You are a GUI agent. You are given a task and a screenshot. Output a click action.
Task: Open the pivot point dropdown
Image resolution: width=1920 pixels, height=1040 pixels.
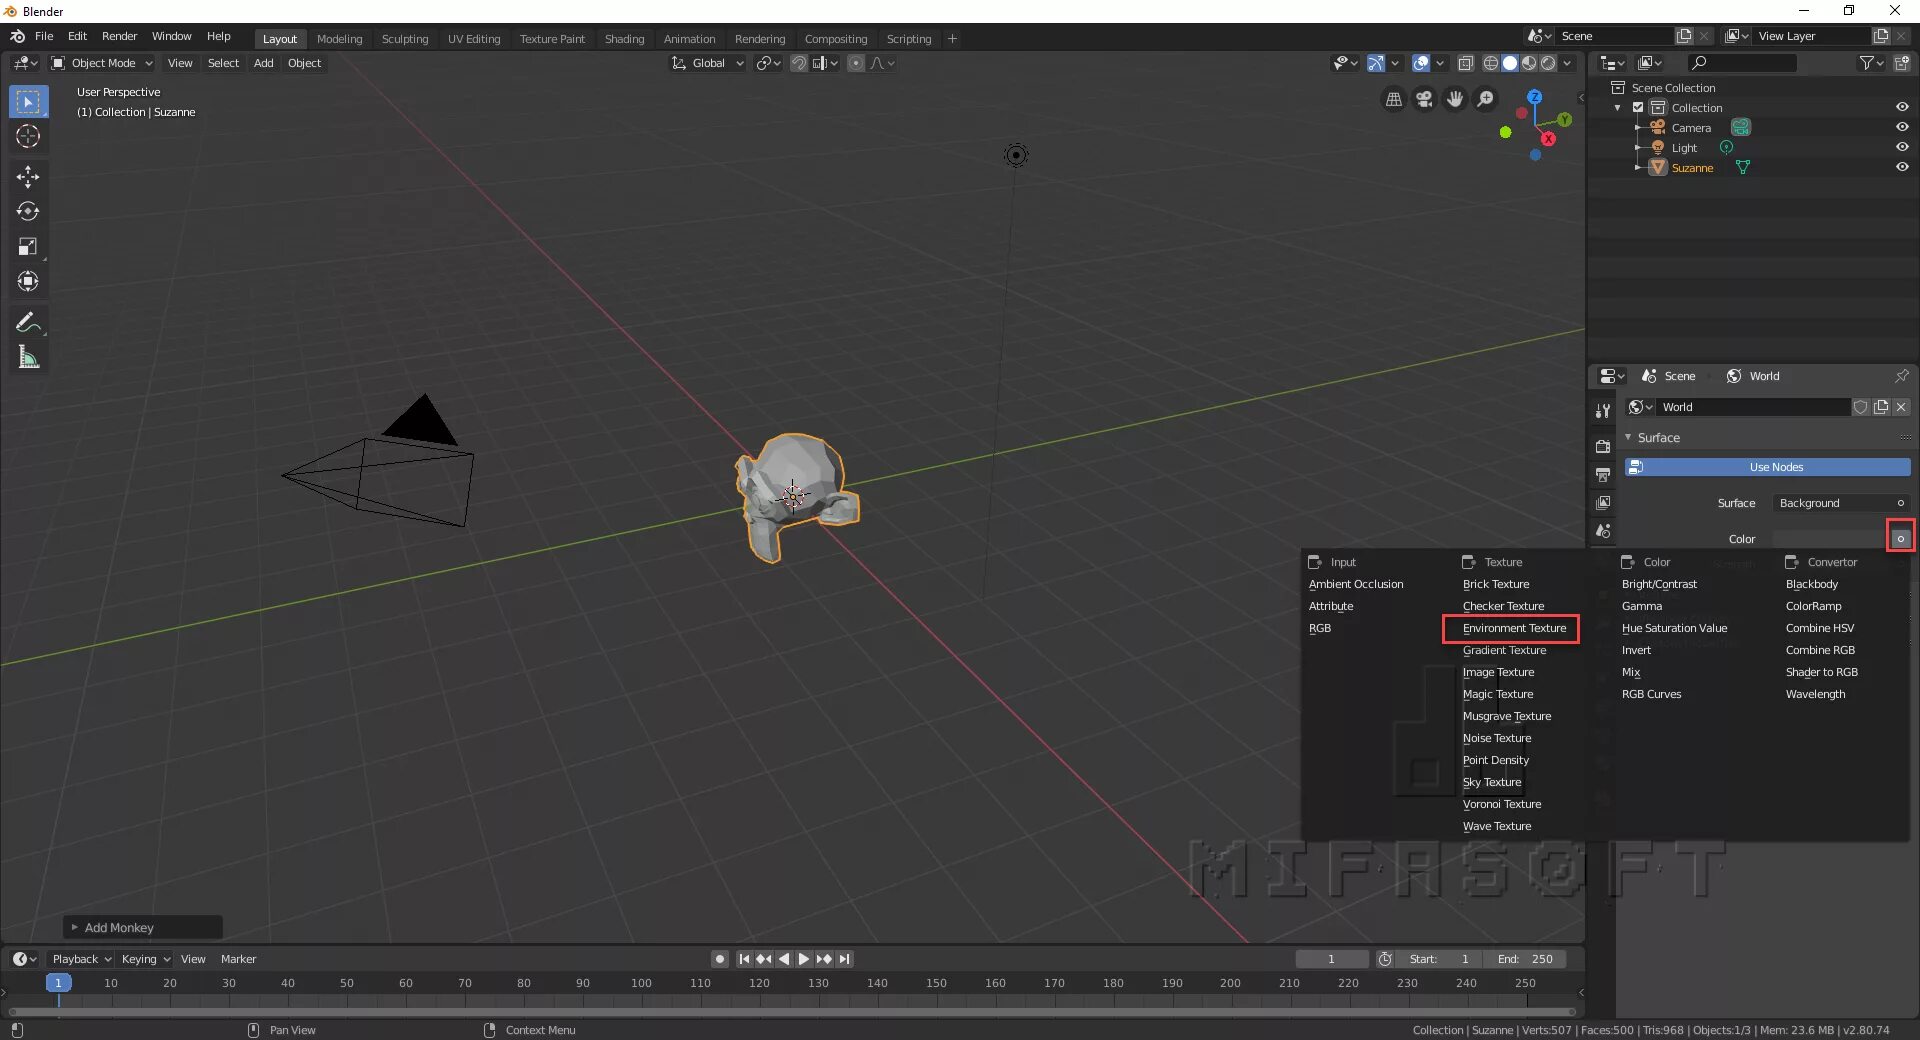pyautogui.click(x=768, y=63)
